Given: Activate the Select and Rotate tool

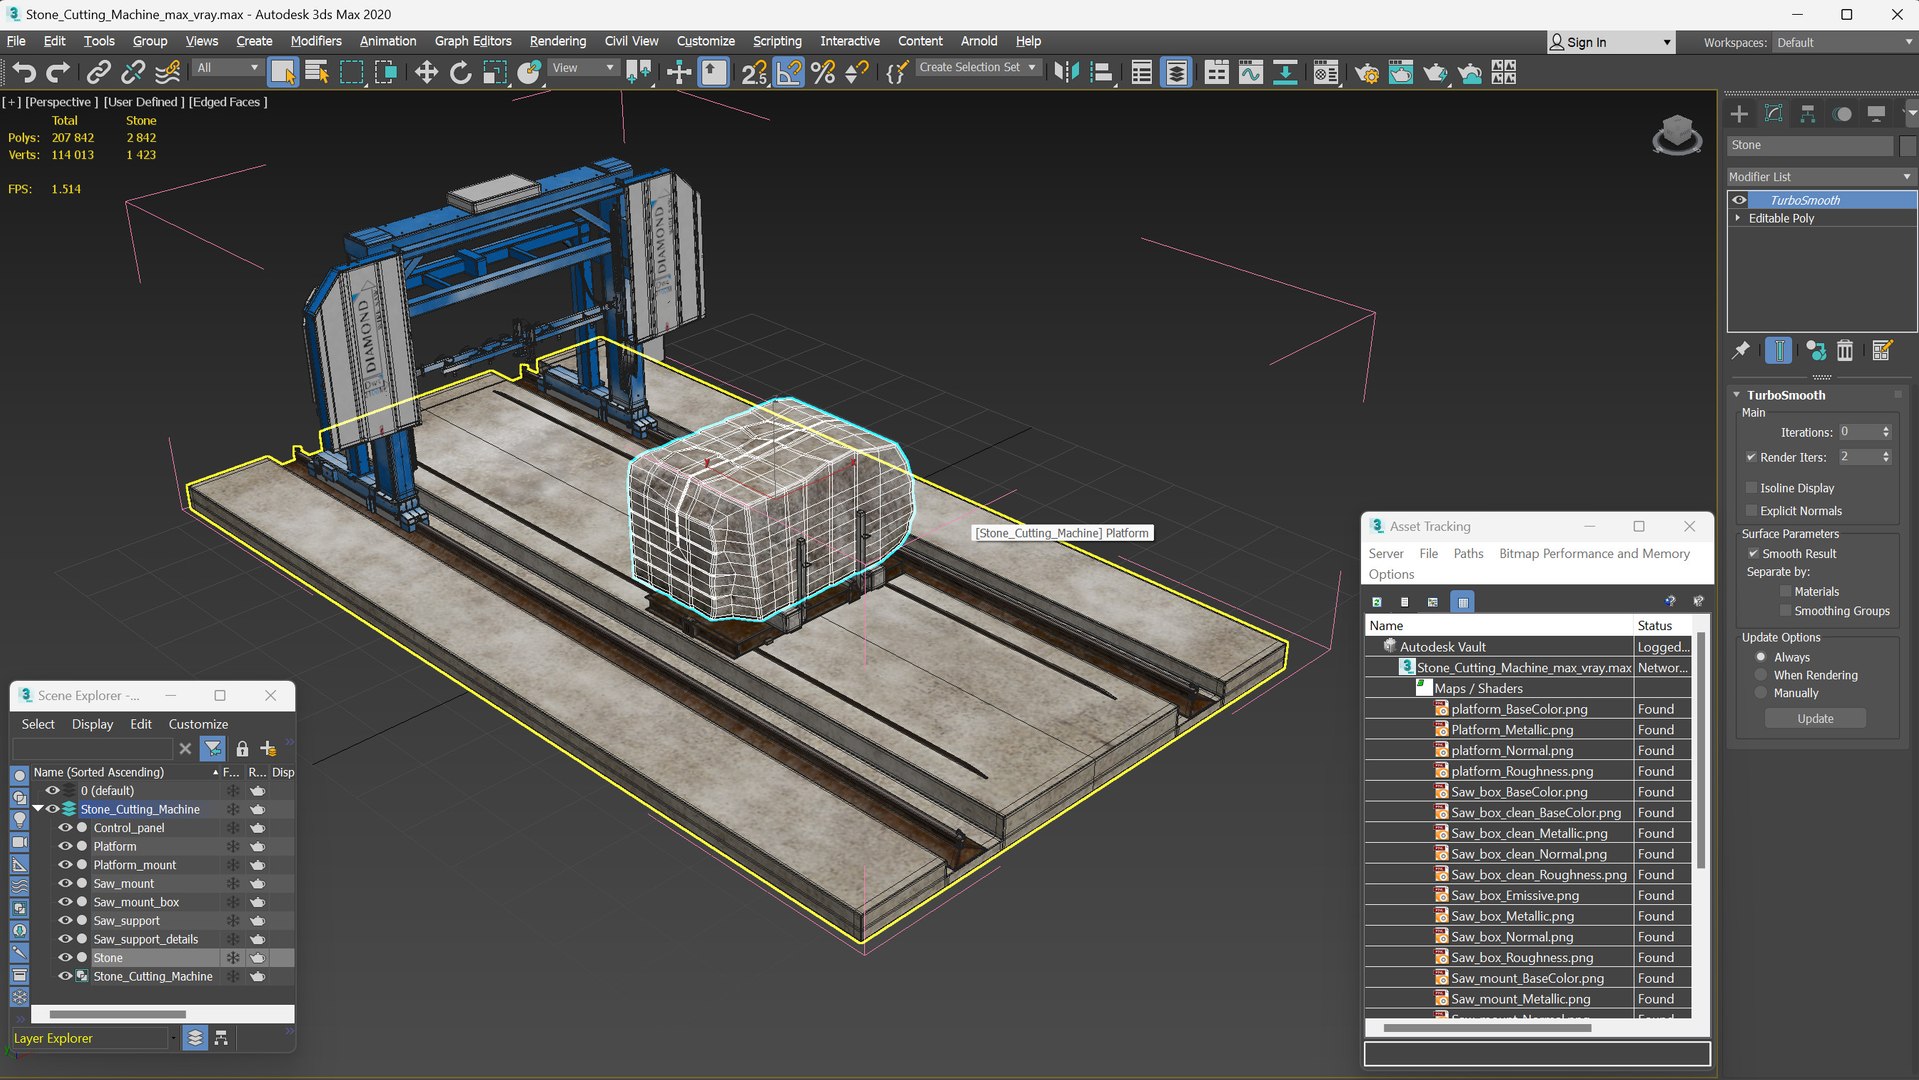Looking at the screenshot, I should [x=460, y=72].
